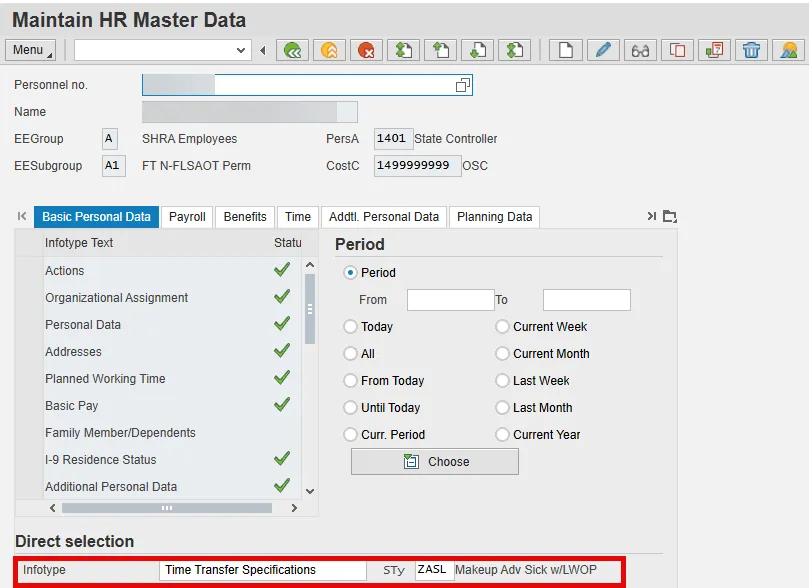Select the Curr. Period radio button
809x588 pixels.
click(350, 434)
